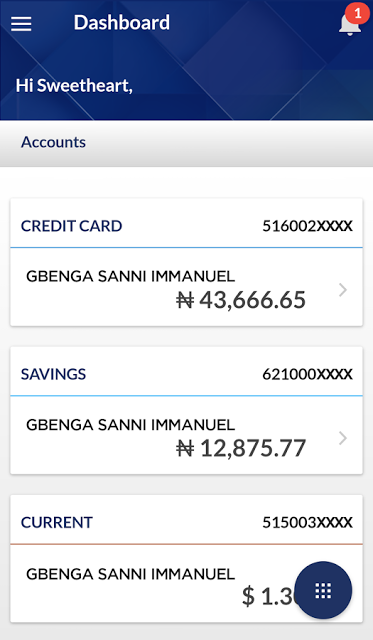Tap the red notification badge
Screen dimensions: 373x640
tap(357, 14)
